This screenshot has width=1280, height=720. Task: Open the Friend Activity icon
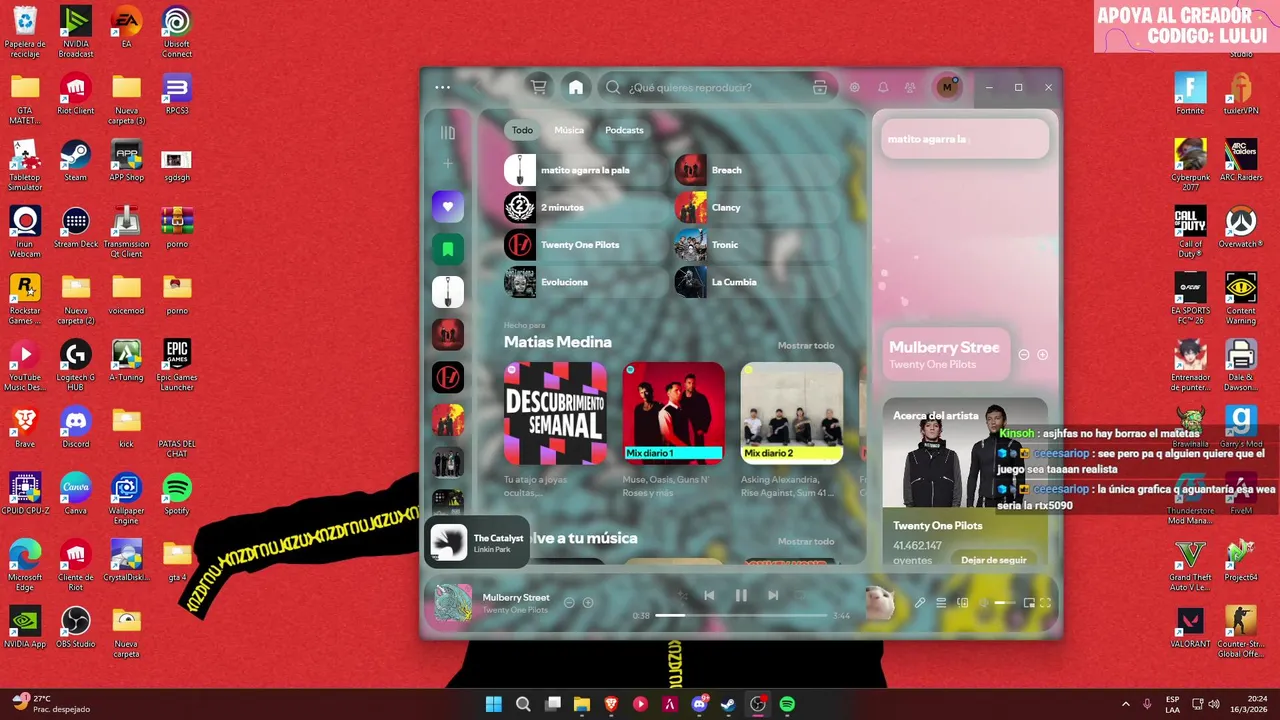point(910,87)
